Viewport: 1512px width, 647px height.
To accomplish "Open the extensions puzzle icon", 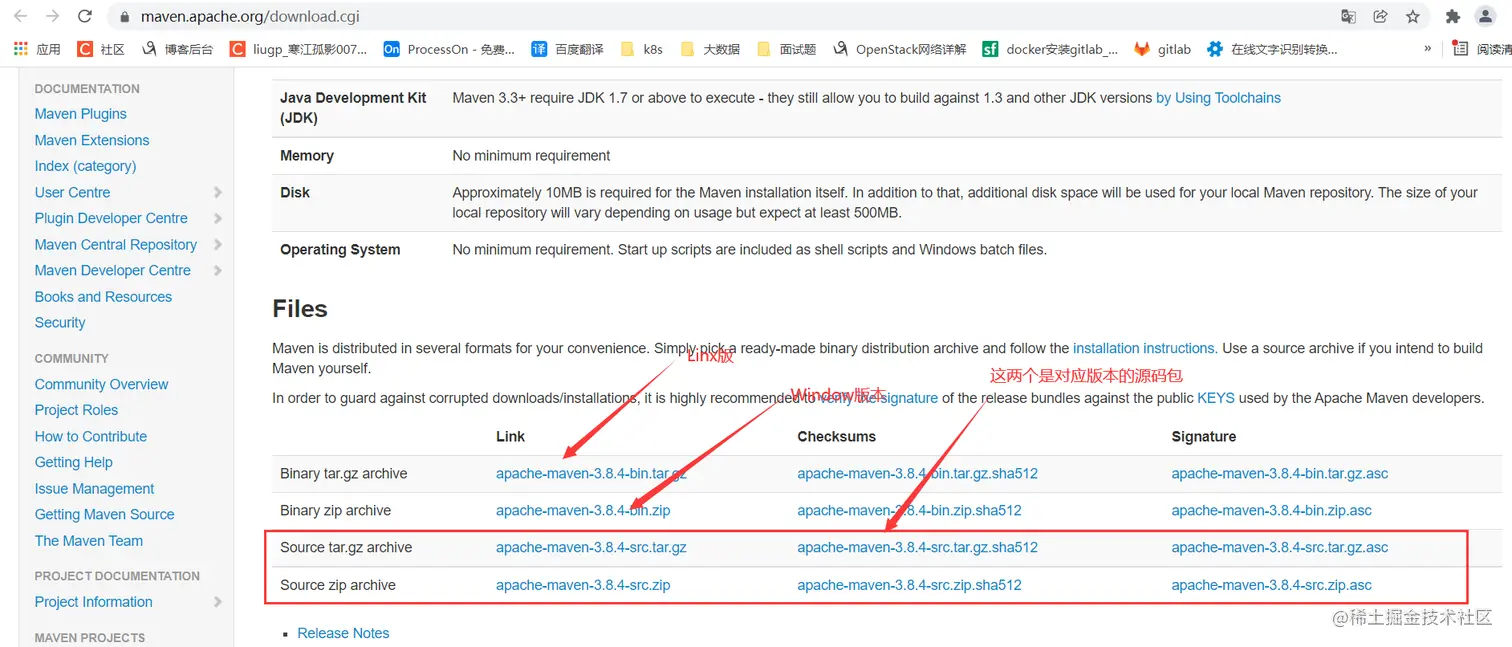I will [1453, 16].
